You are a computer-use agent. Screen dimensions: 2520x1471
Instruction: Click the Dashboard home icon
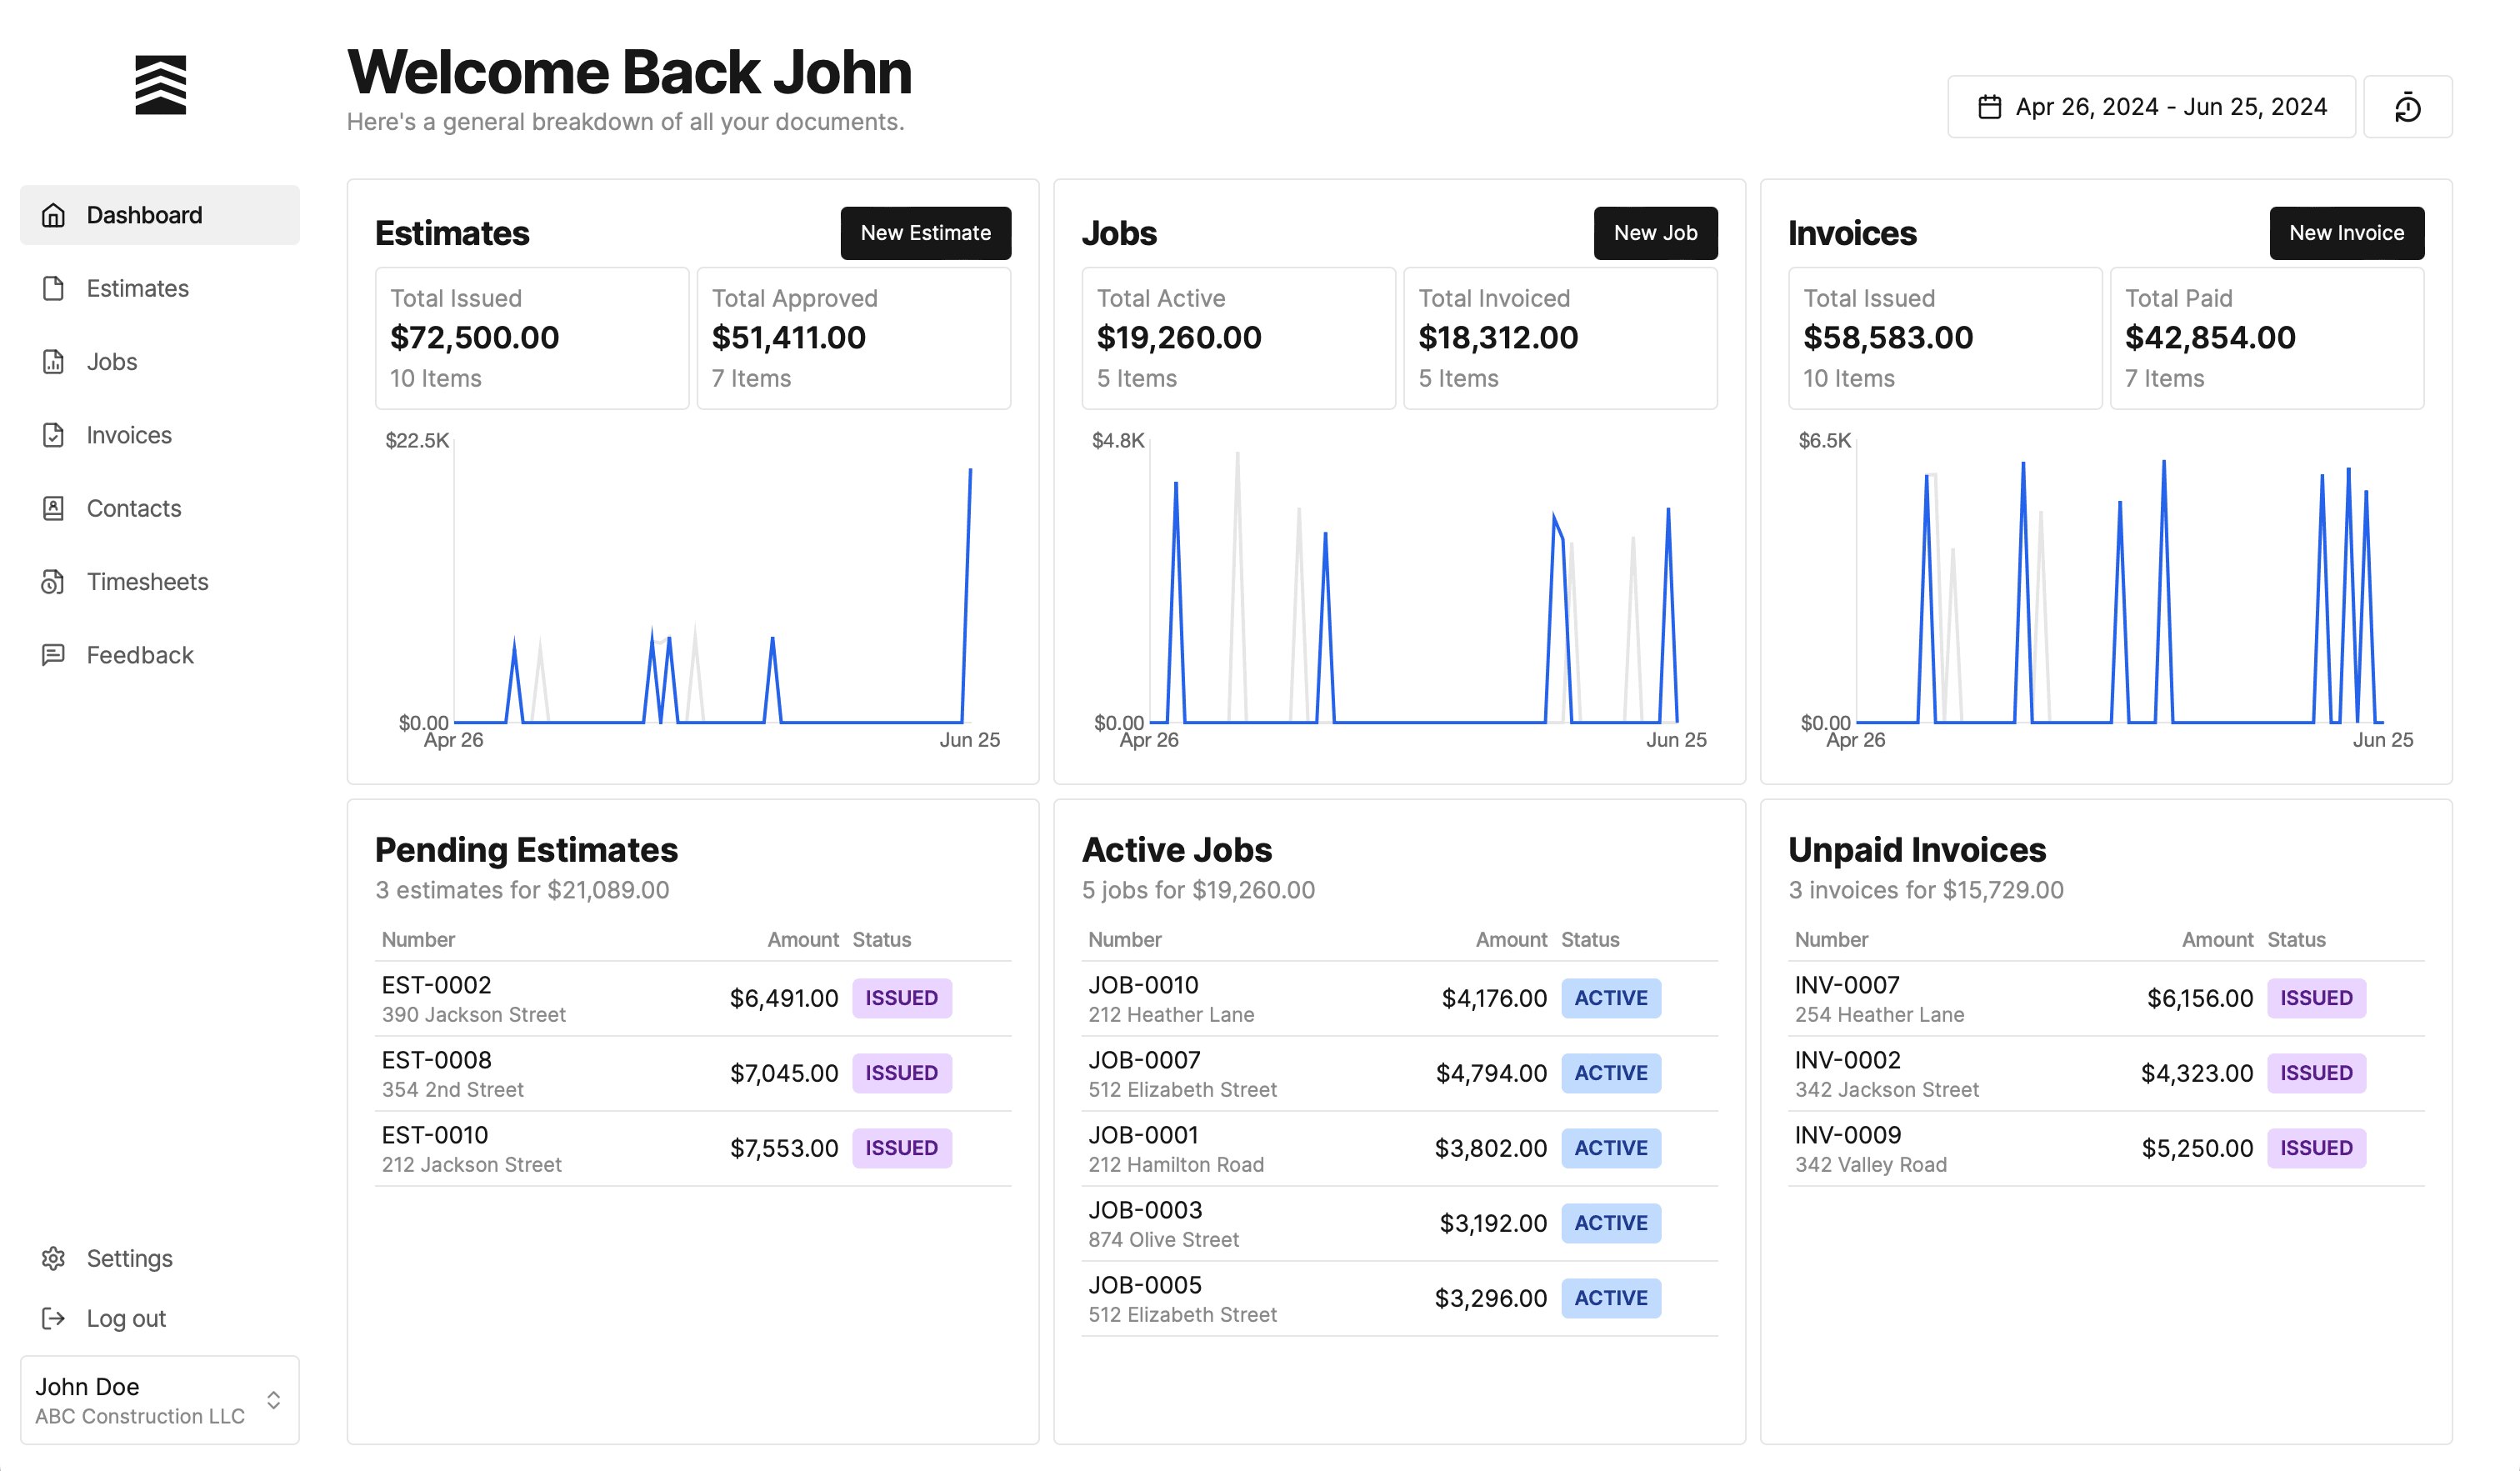(x=53, y=215)
